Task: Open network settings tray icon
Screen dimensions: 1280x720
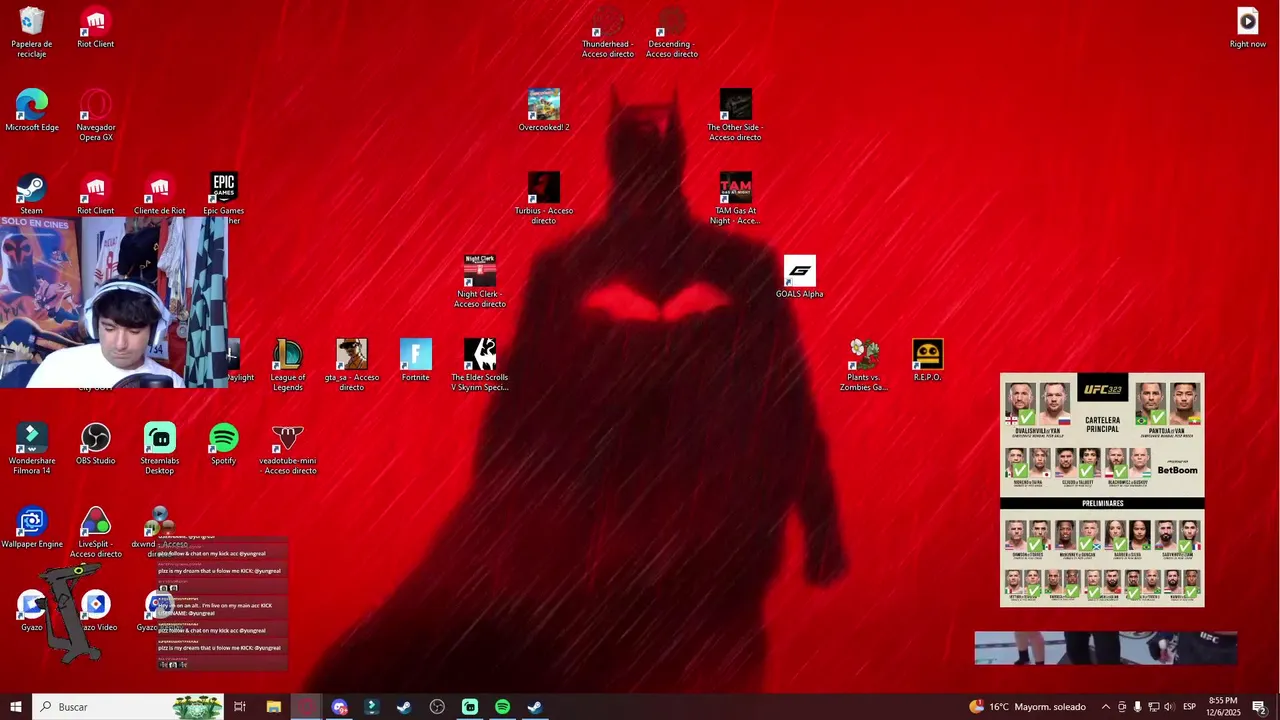Action: (1153, 707)
